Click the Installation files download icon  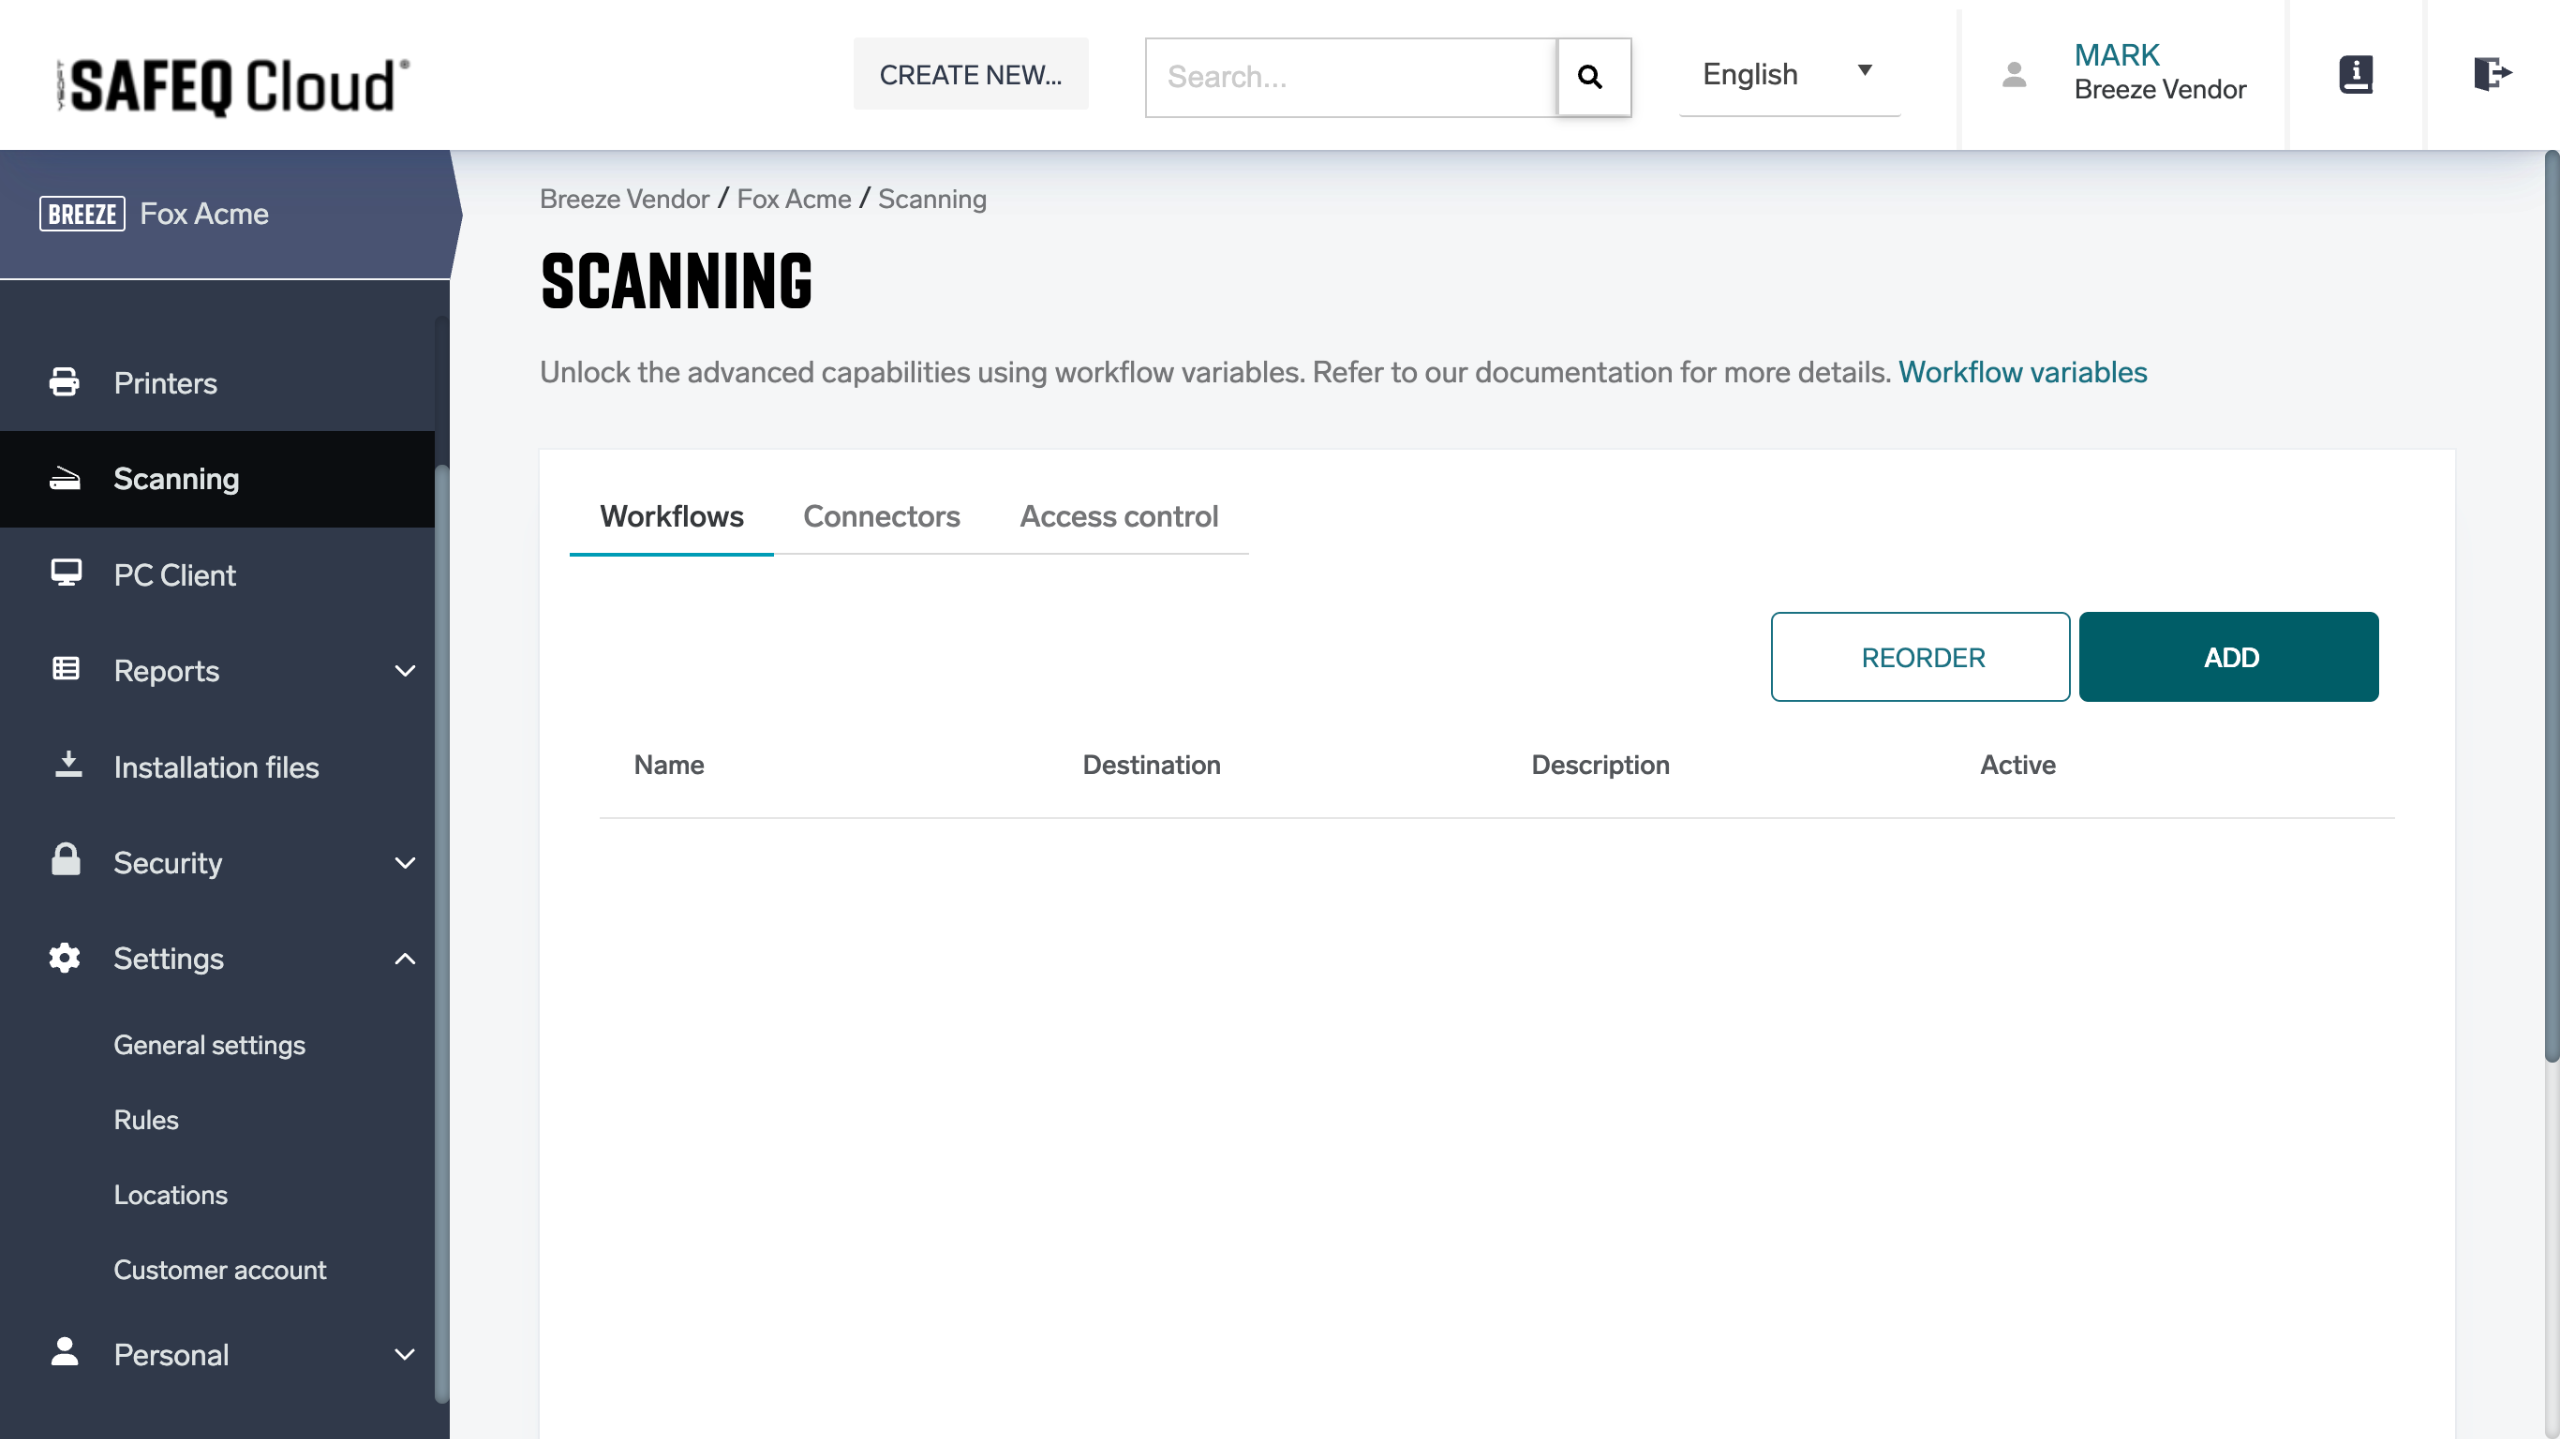(x=68, y=765)
